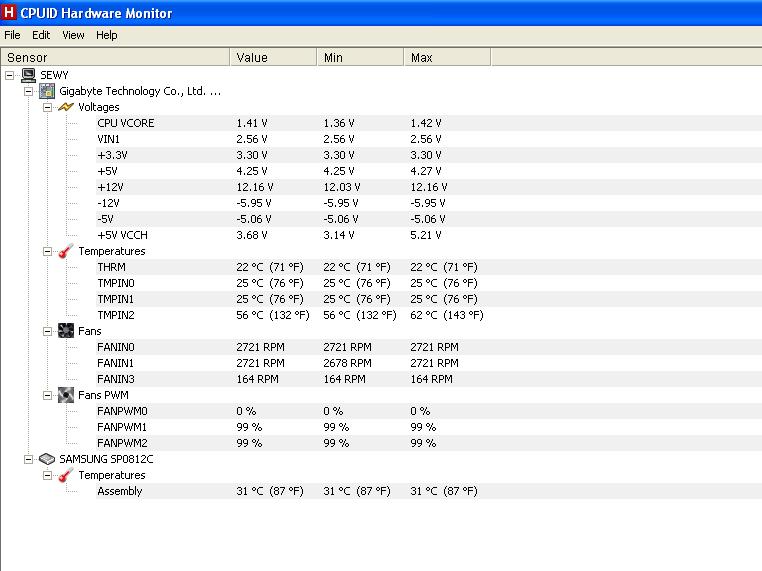Click the Gigabyte motherboard icon
Viewport: 762px width, 571px height.
(47, 91)
